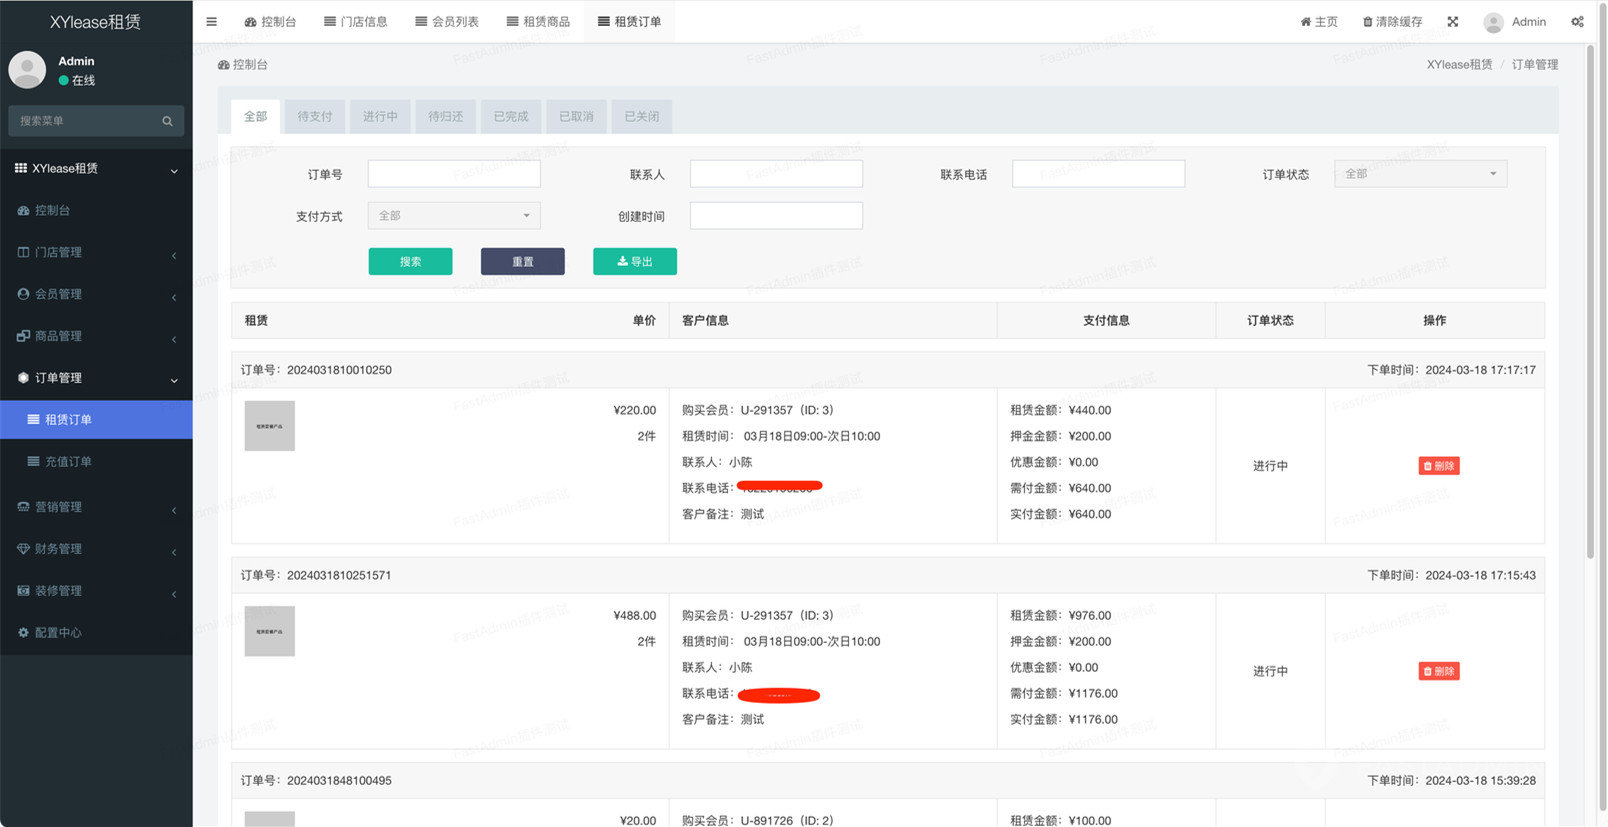Image resolution: width=1608 pixels, height=827 pixels.
Task: Expand 门店管理 sidebar menu
Action: click(96, 252)
